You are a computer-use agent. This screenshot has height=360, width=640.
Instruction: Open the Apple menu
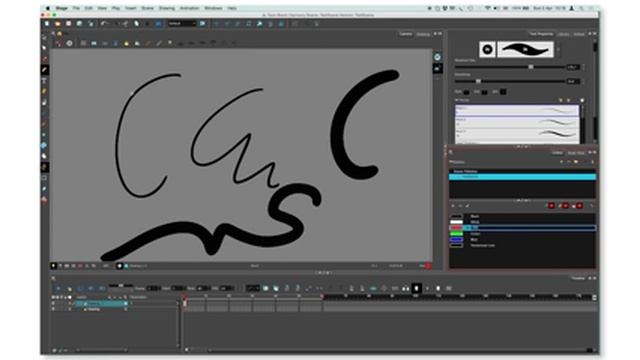pos(48,8)
